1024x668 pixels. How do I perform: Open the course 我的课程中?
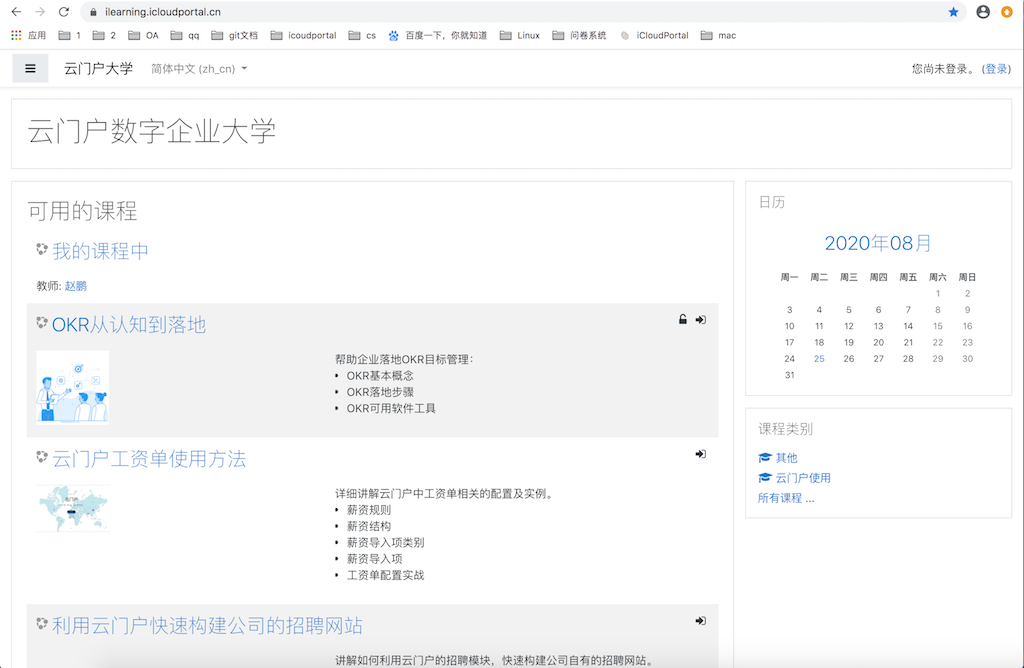[101, 251]
